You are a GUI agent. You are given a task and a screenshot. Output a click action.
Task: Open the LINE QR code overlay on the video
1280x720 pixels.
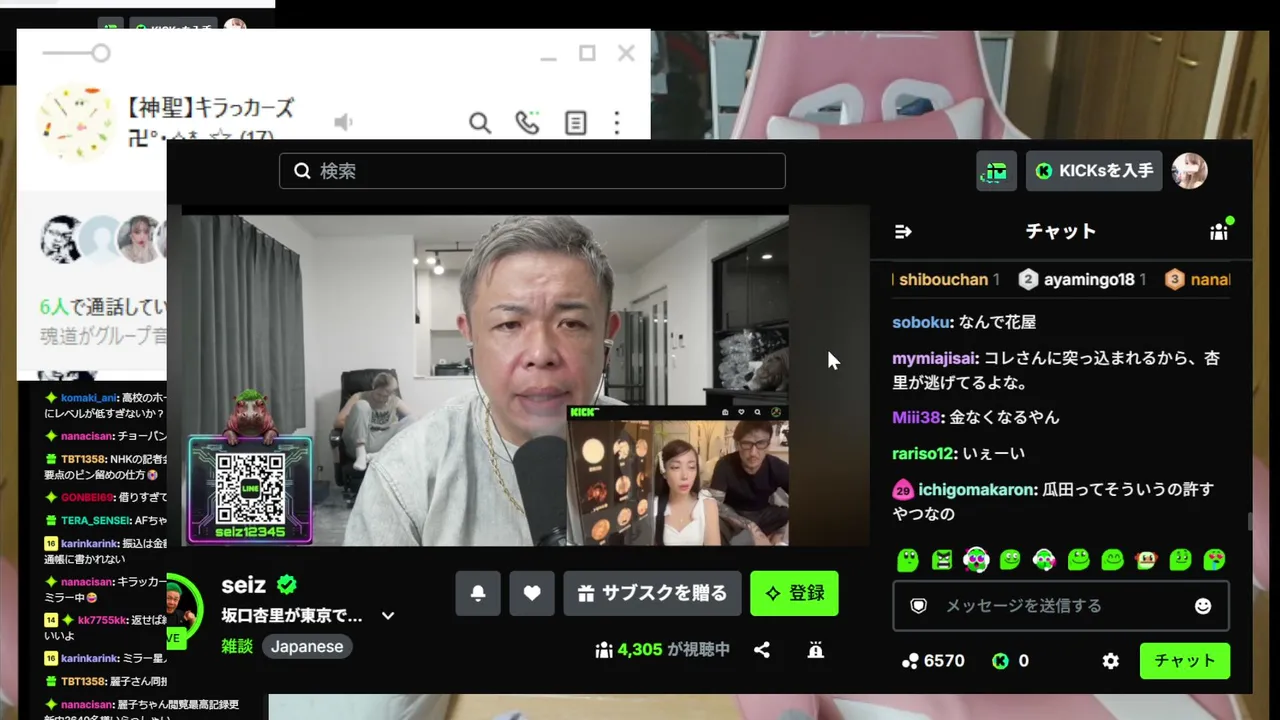click(x=250, y=488)
